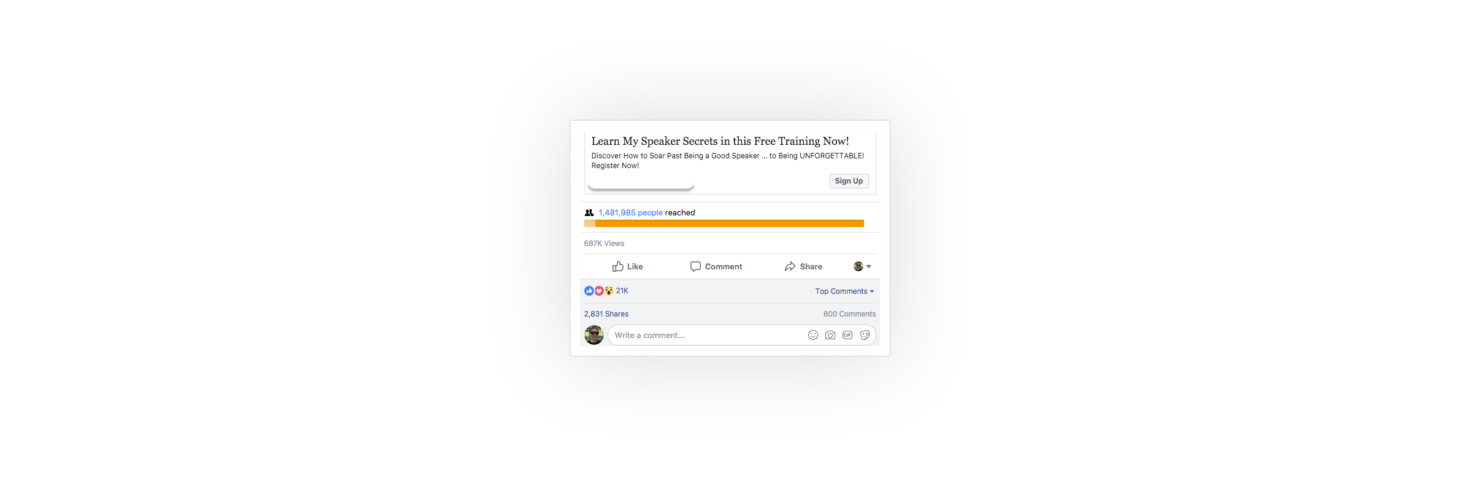Screen dimensions: 1460x479
Task: Show the 21K reactions count
Action: pyautogui.click(x=622, y=291)
